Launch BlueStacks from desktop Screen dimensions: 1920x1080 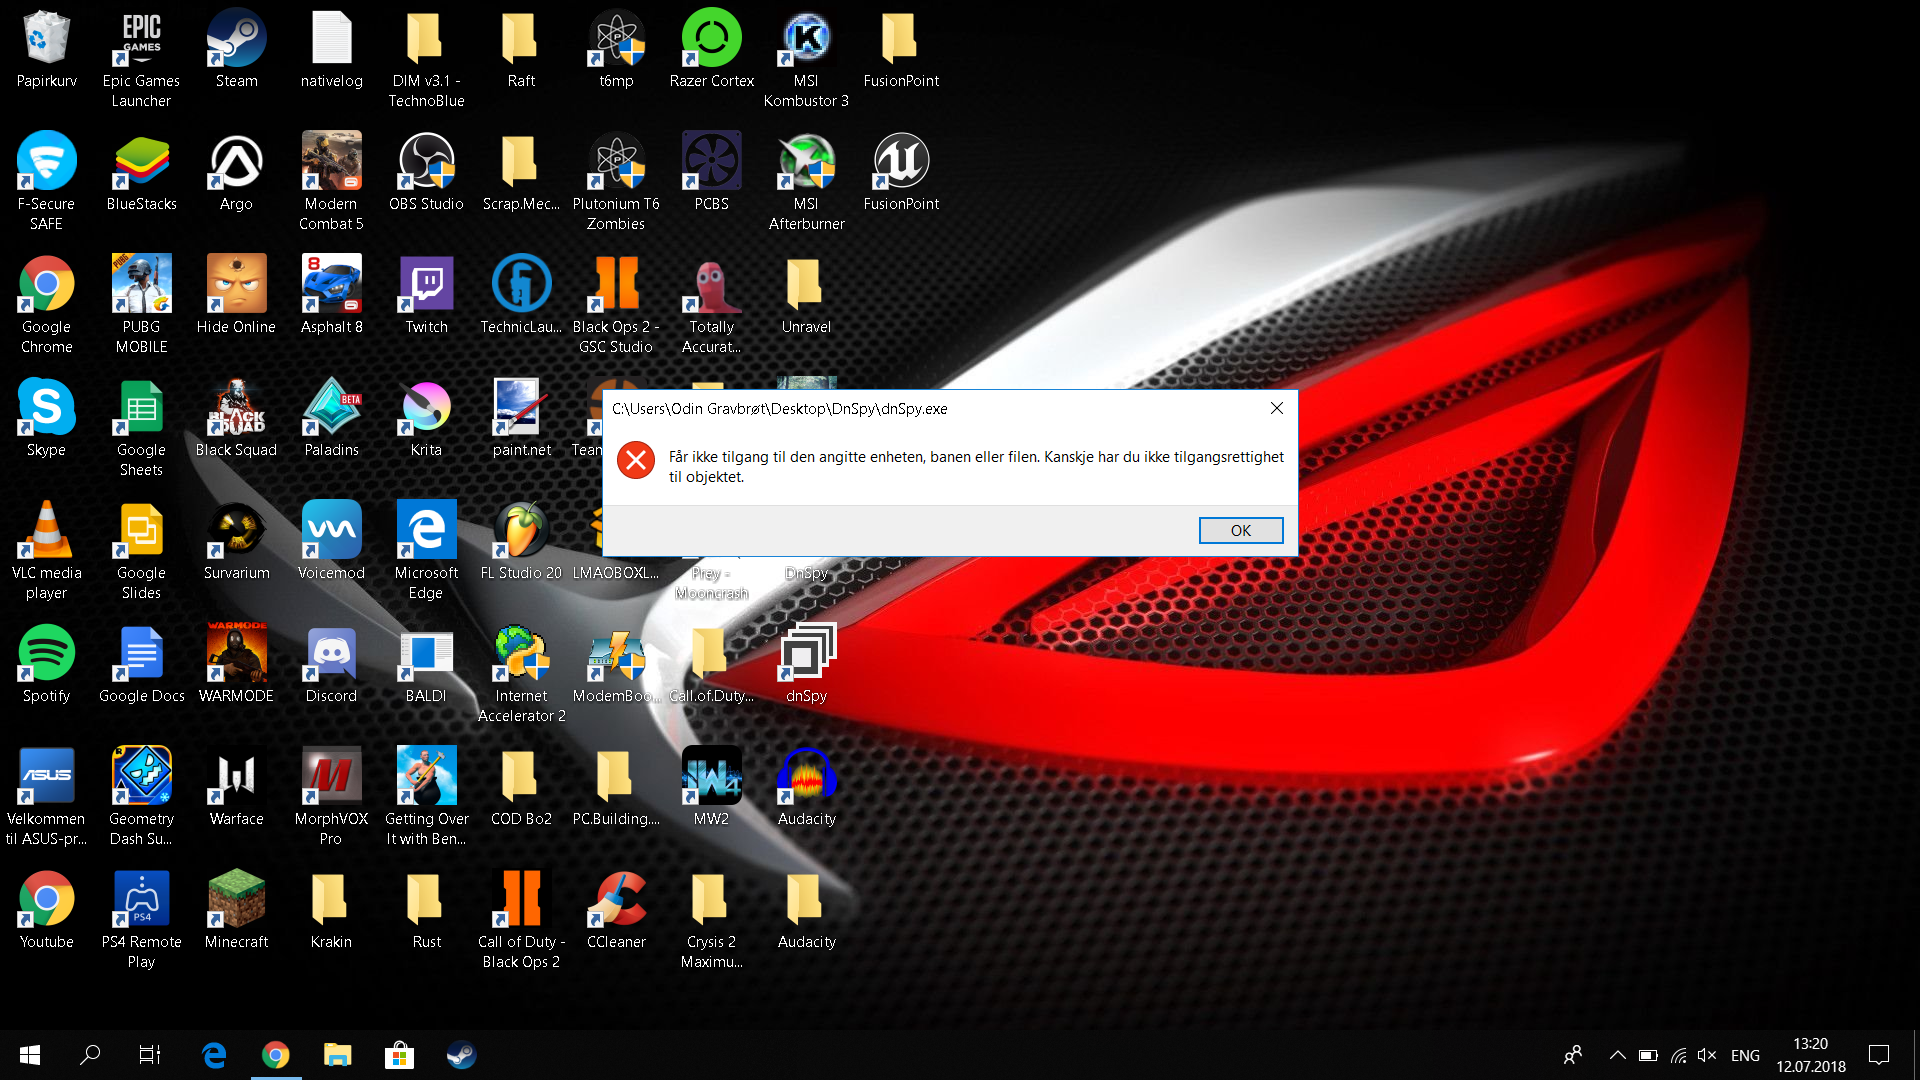[141, 172]
